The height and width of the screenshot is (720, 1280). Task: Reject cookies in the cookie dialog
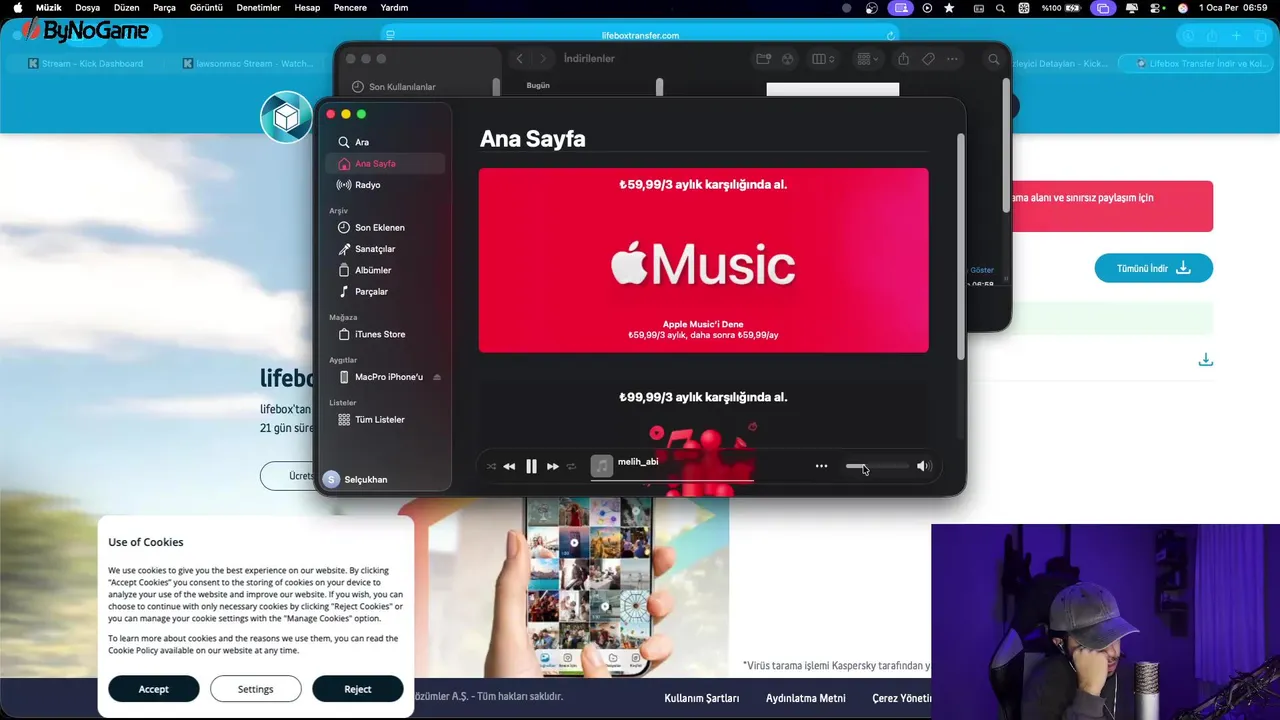357,689
